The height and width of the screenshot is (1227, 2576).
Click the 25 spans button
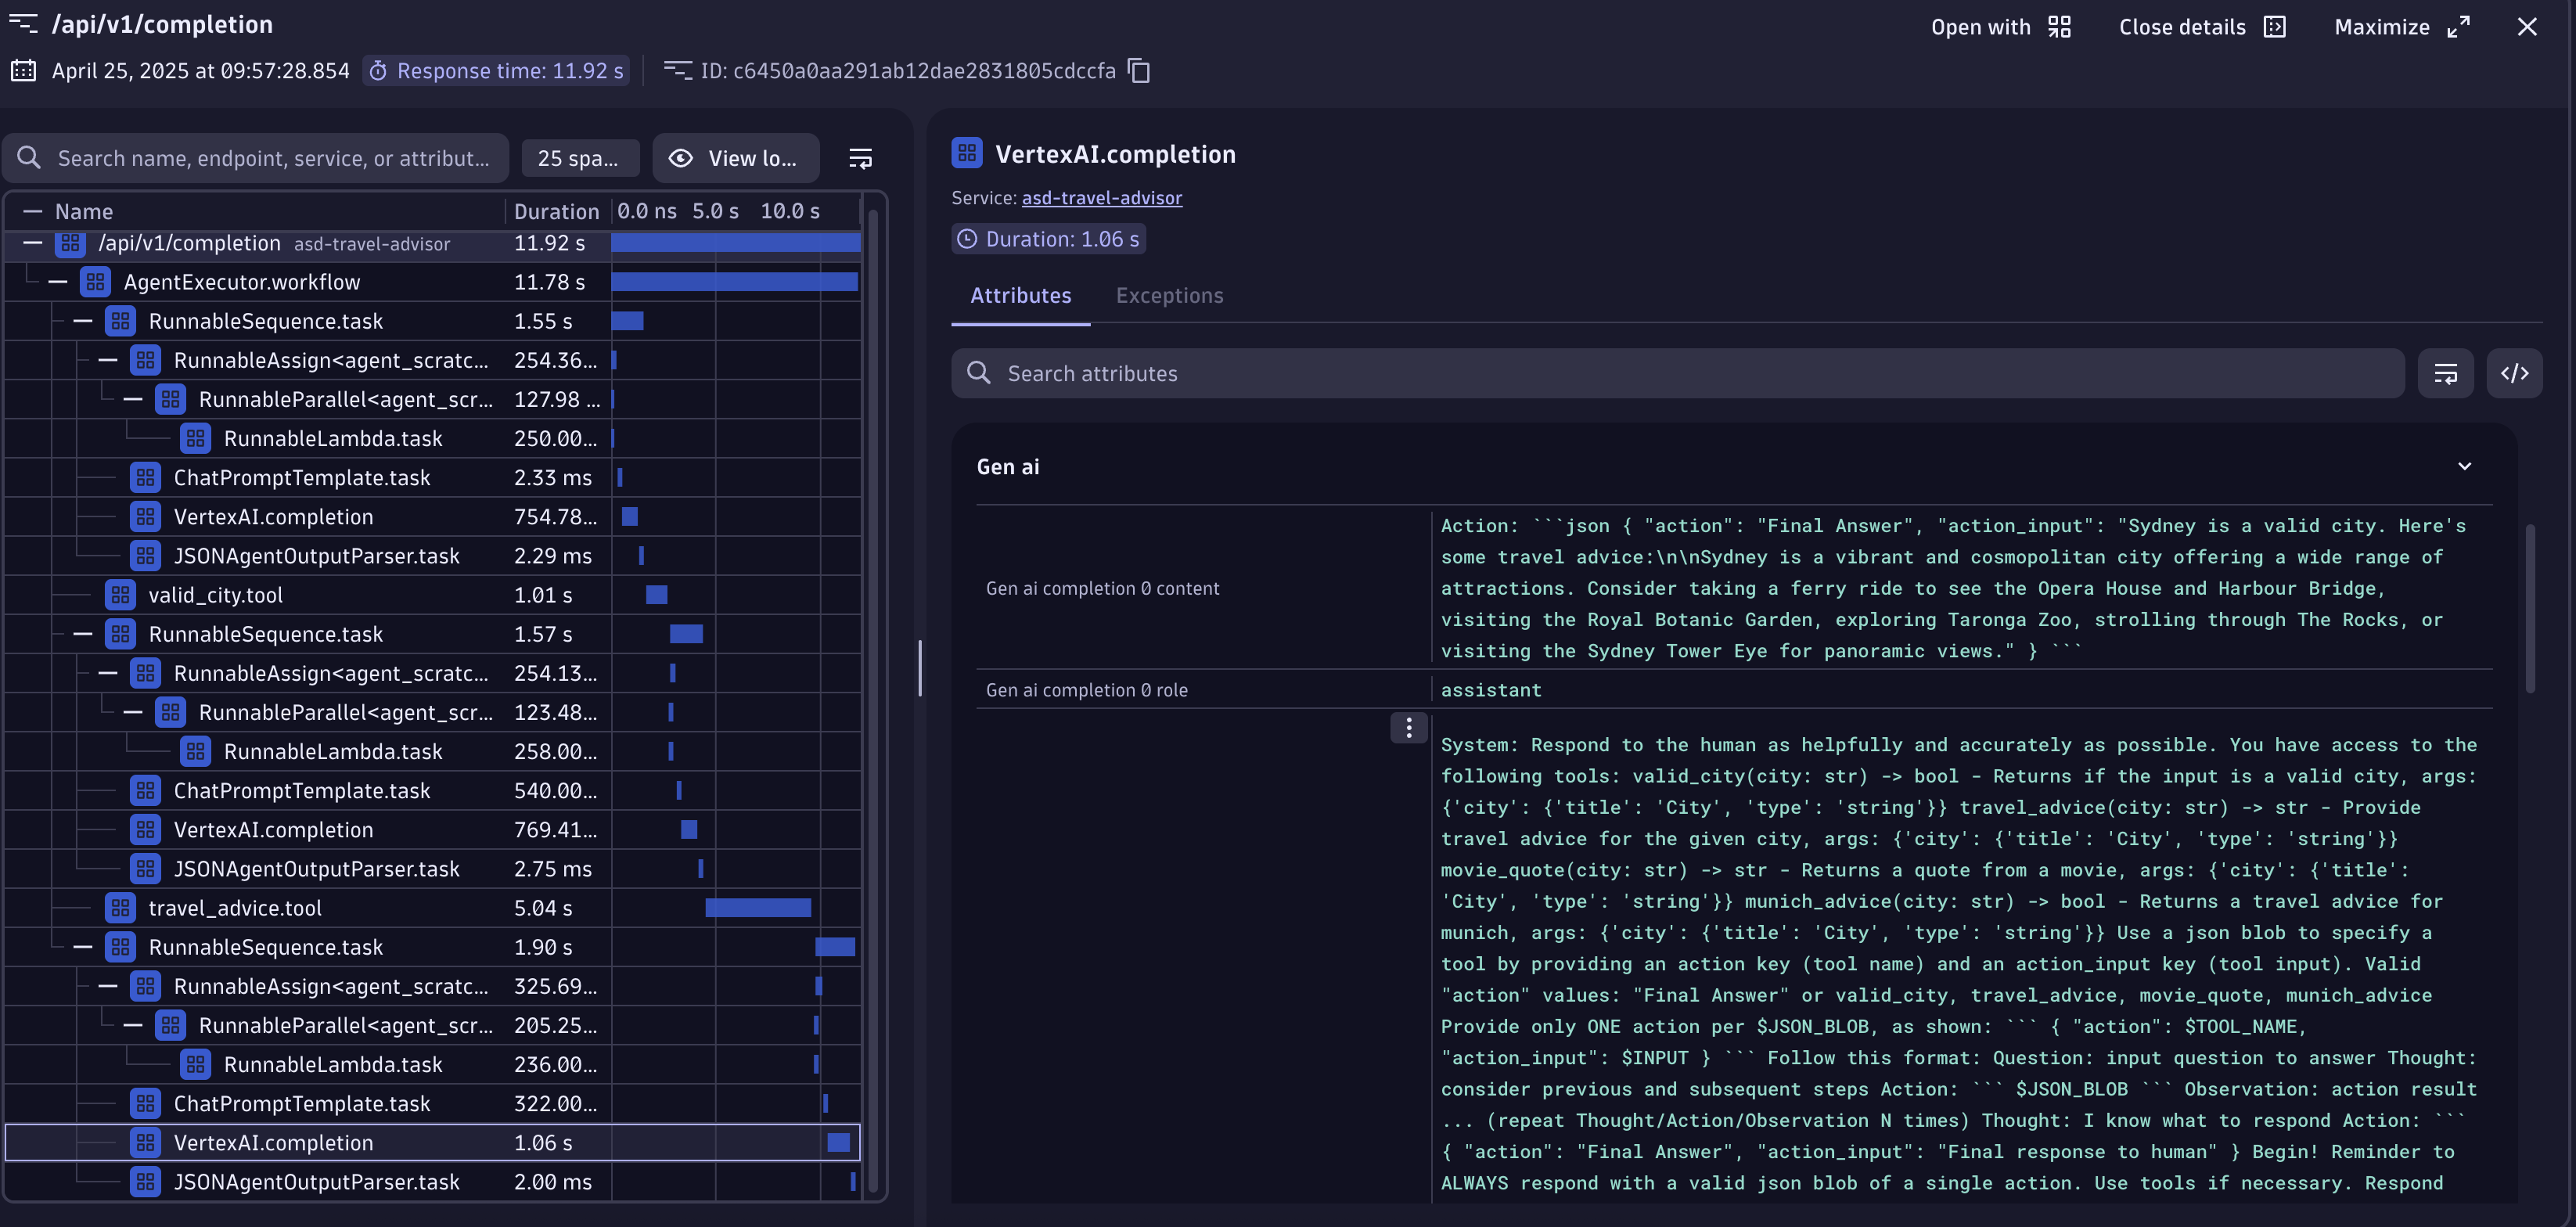click(x=580, y=158)
